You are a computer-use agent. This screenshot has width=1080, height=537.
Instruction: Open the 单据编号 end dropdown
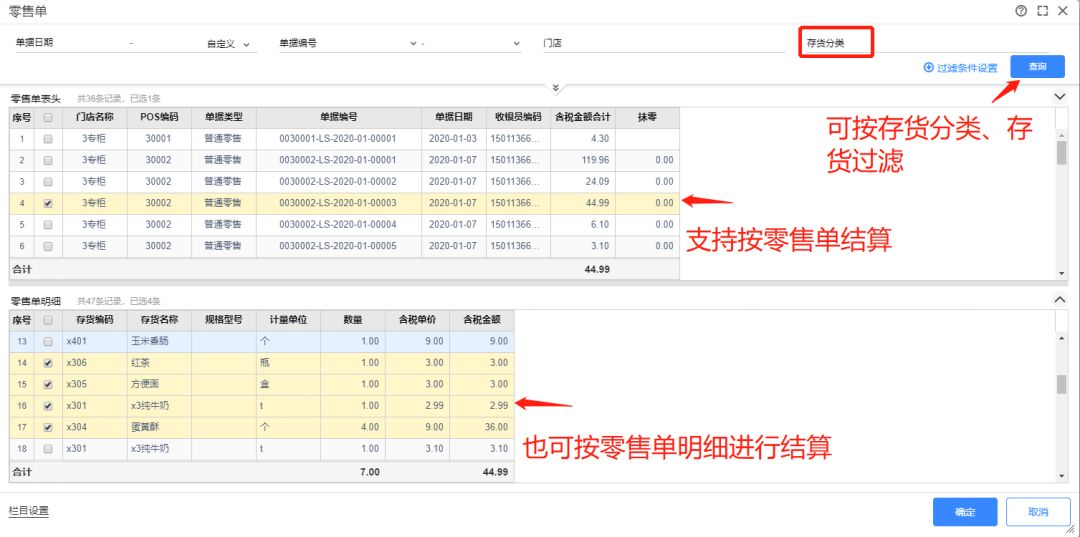[517, 43]
